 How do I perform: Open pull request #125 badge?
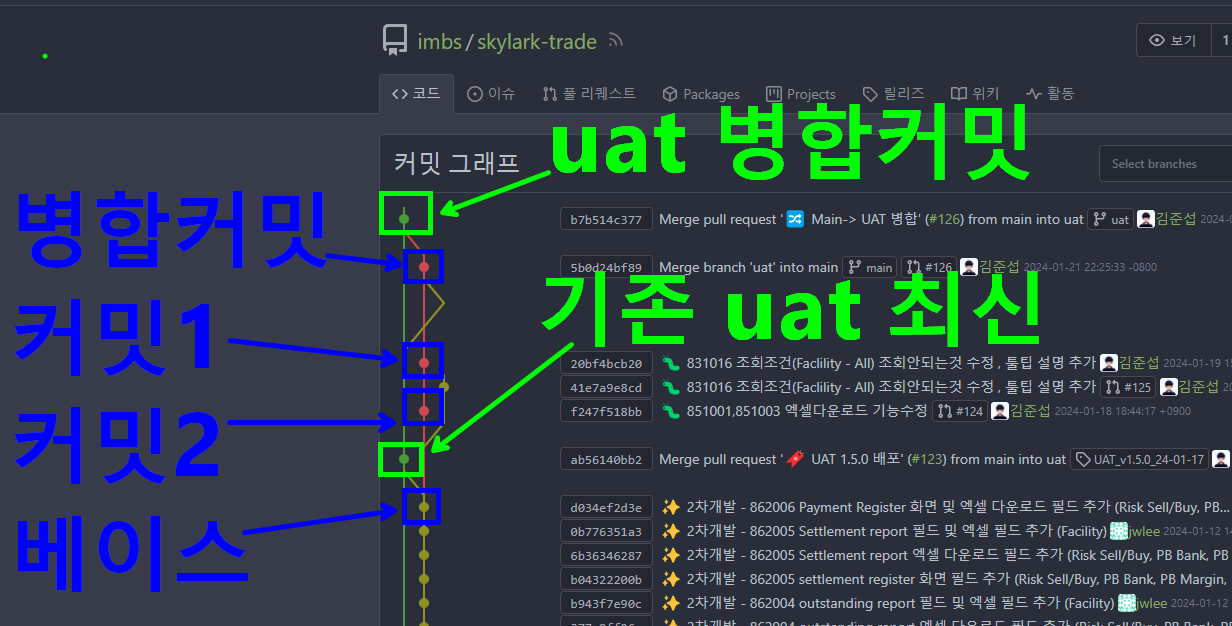1128,387
